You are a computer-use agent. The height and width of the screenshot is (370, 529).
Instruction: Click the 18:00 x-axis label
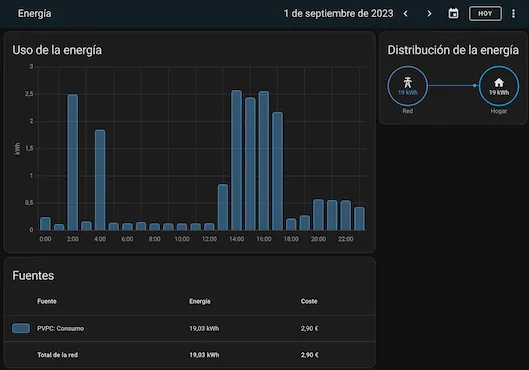tap(291, 239)
